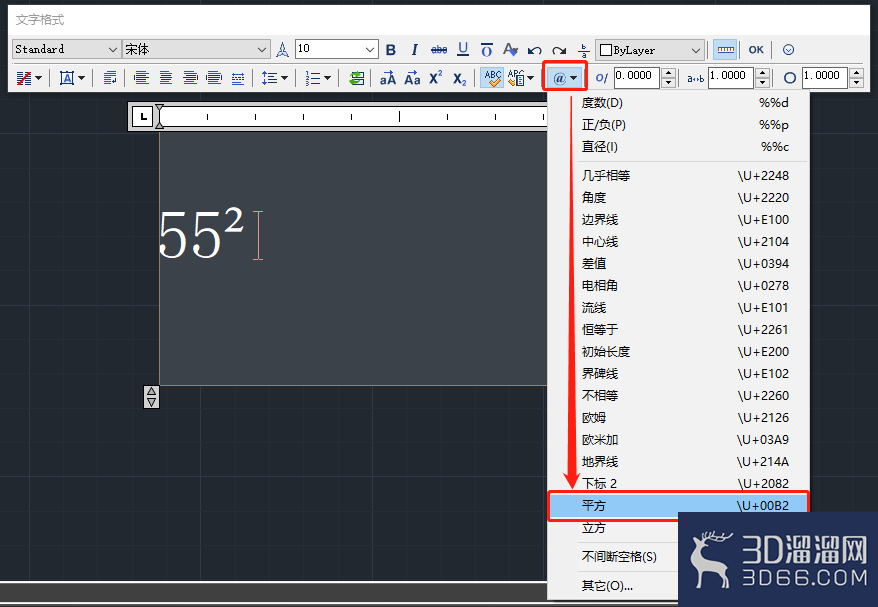
Task: Increase the oblique angle value
Action: [669, 73]
